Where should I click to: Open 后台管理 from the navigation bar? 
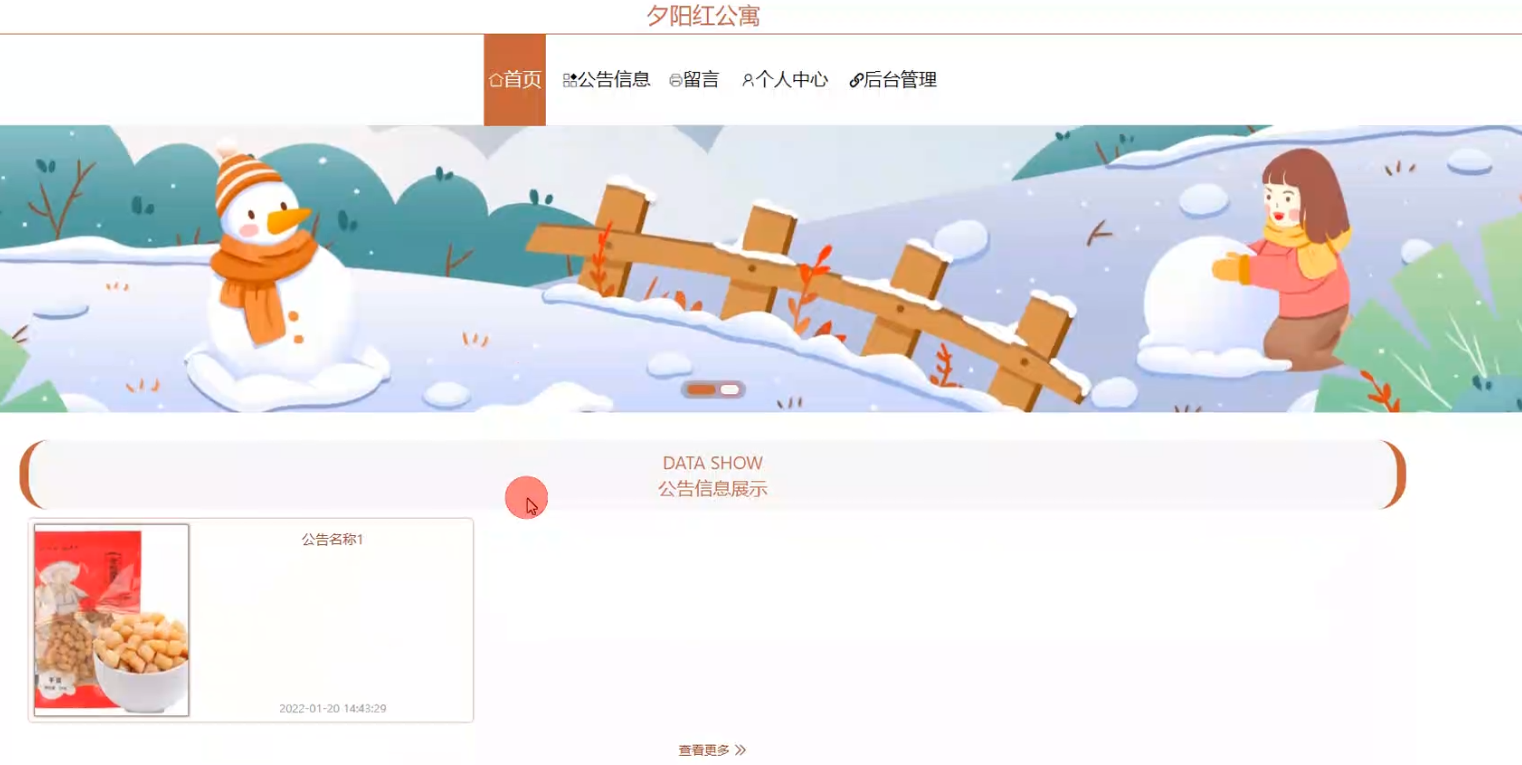[x=893, y=80]
